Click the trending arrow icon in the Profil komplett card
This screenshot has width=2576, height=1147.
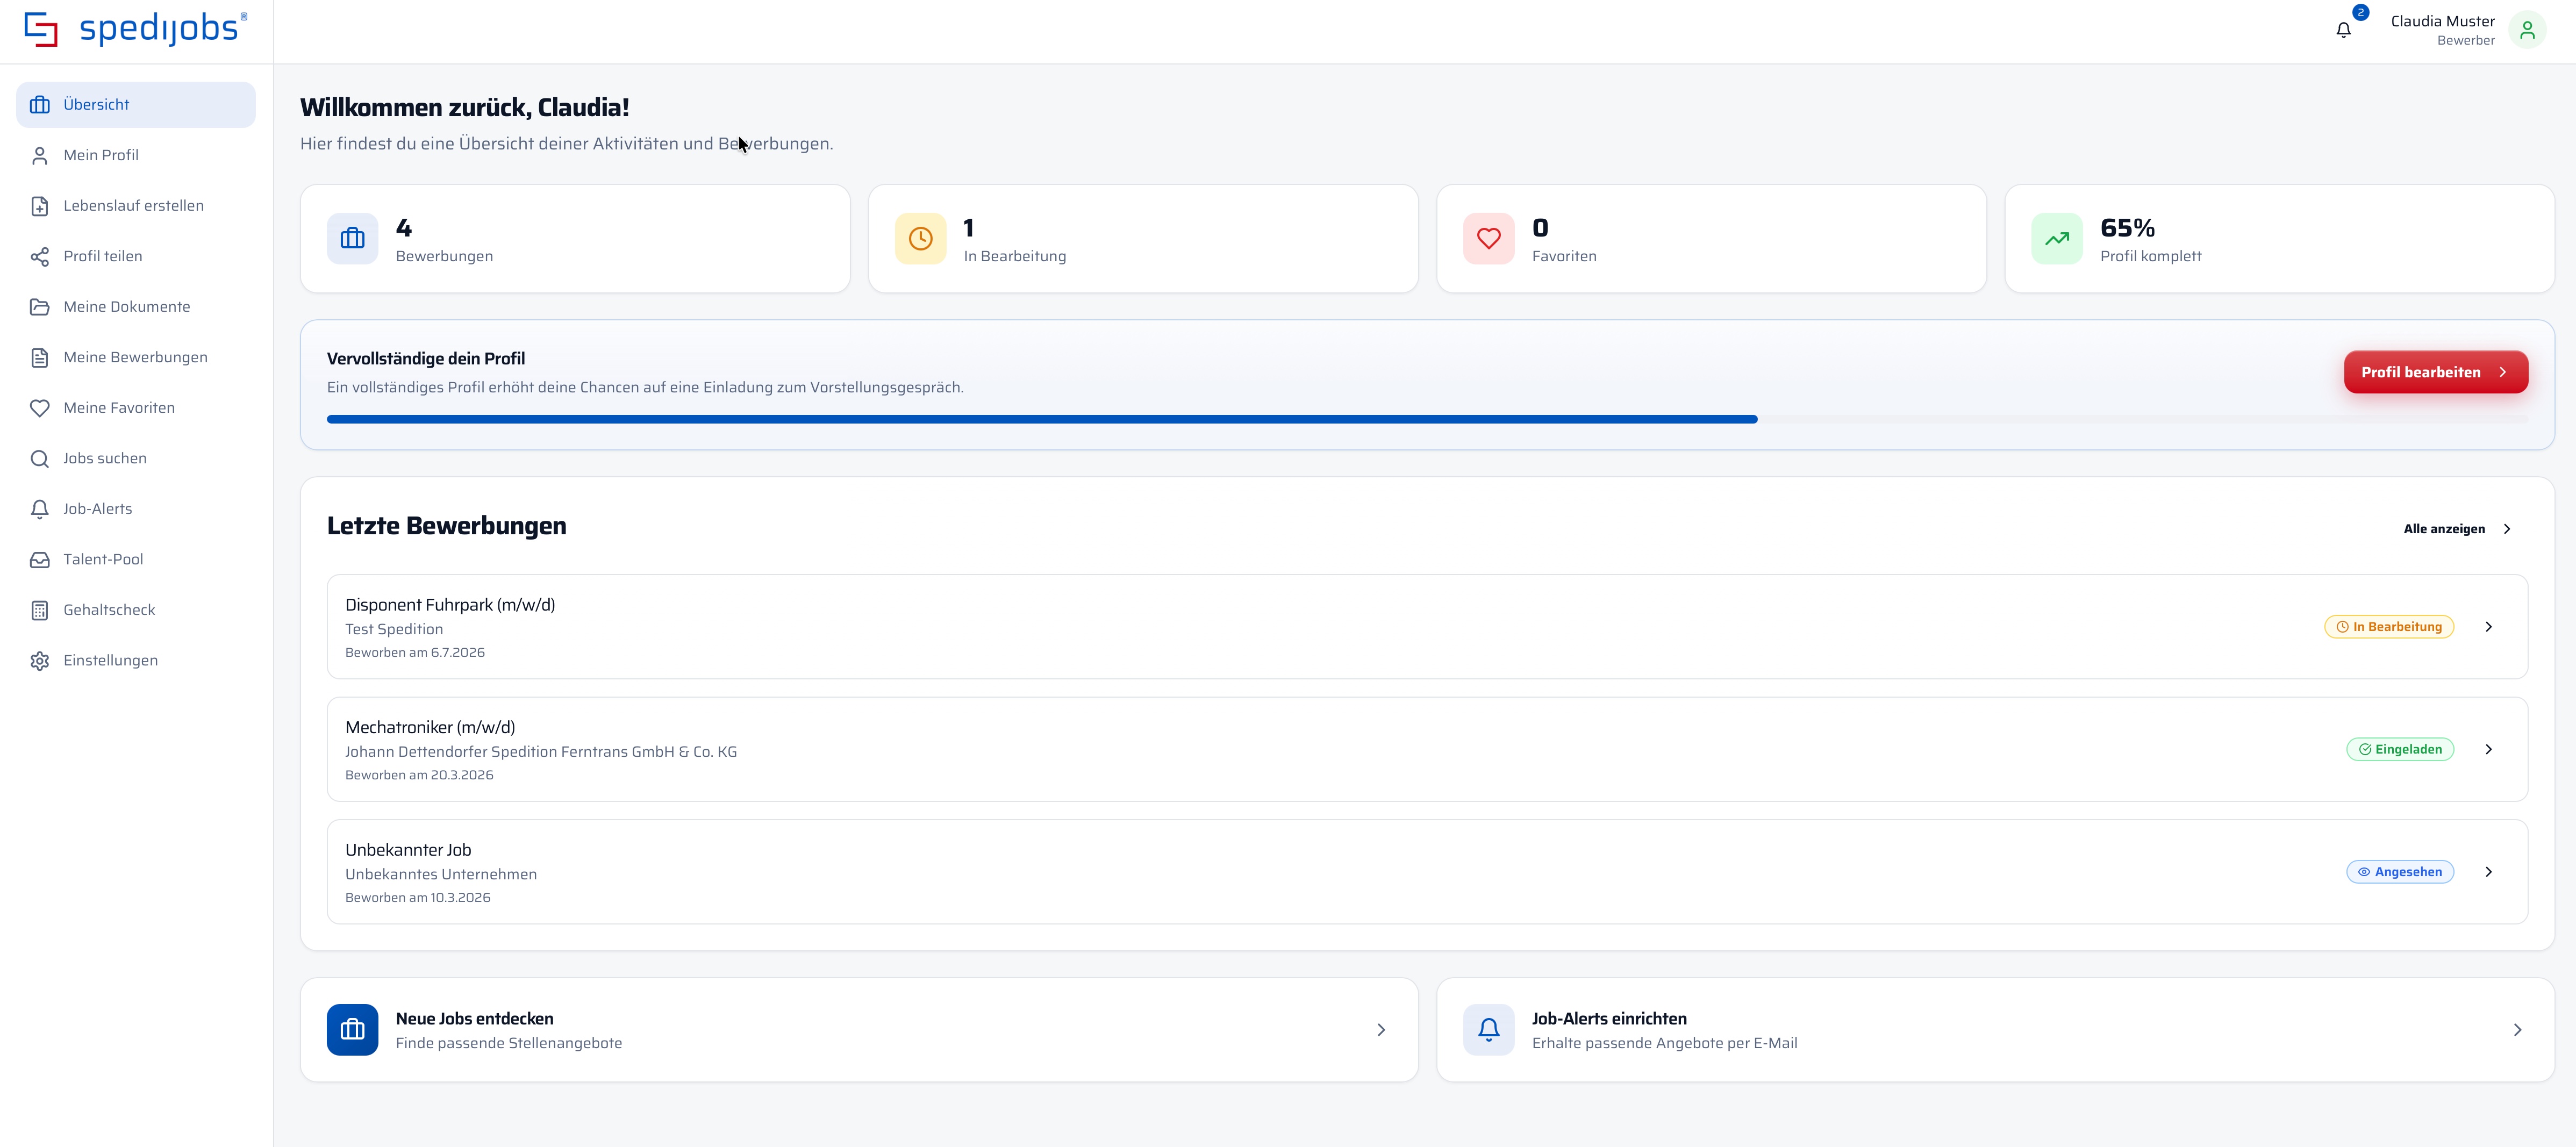point(2056,238)
